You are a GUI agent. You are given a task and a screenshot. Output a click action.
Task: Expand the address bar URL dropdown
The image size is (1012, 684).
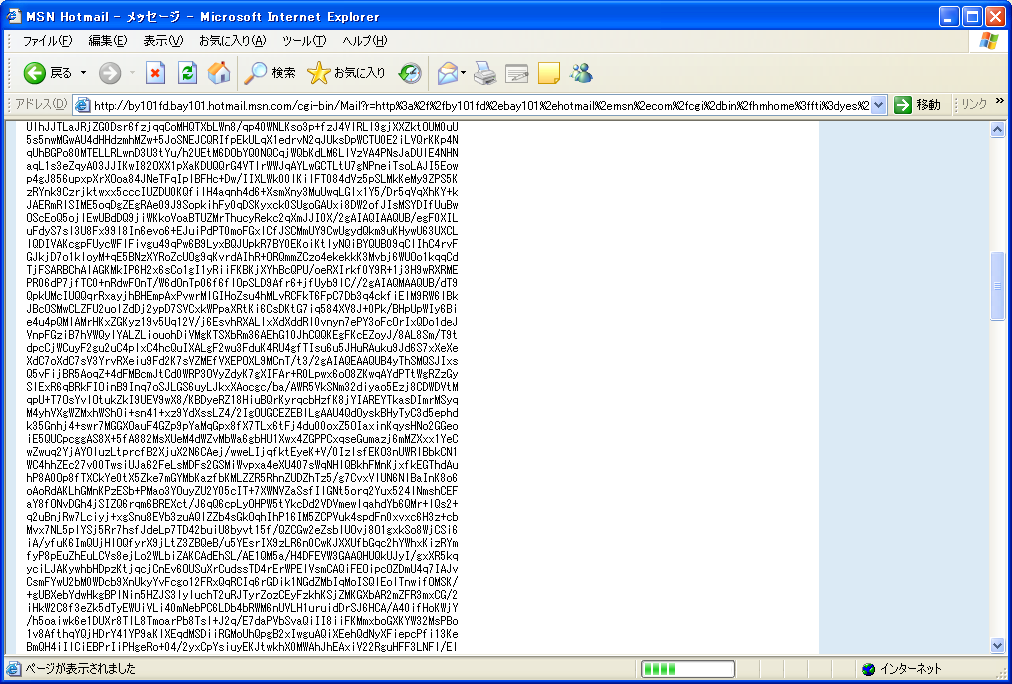878,105
